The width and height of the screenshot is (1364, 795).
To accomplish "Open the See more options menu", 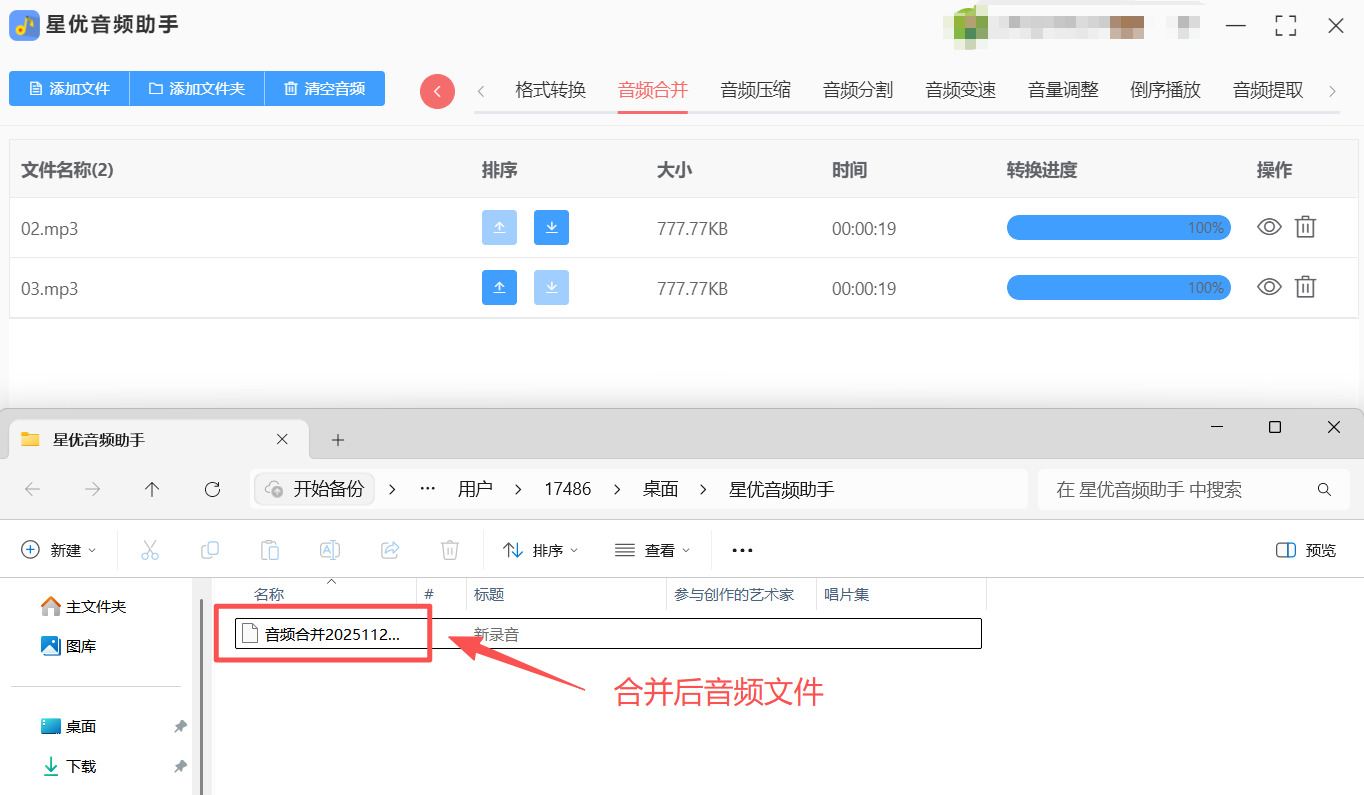I will click(x=742, y=550).
